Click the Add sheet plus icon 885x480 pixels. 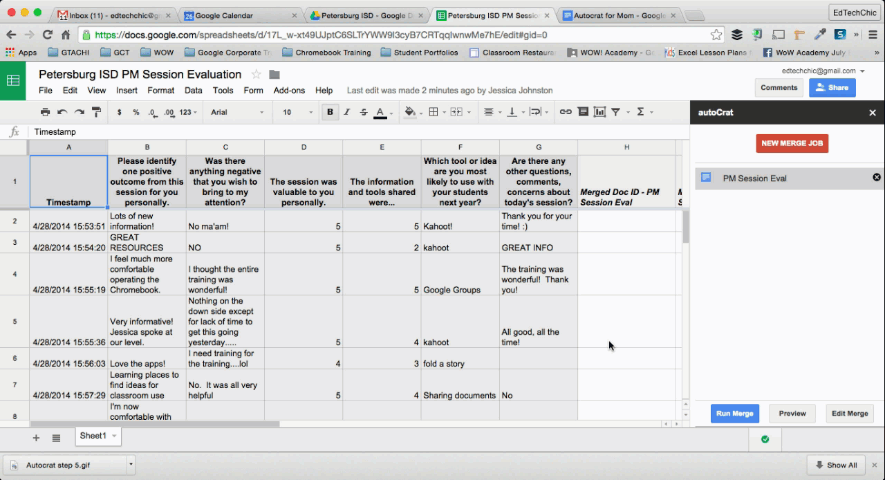(36, 438)
